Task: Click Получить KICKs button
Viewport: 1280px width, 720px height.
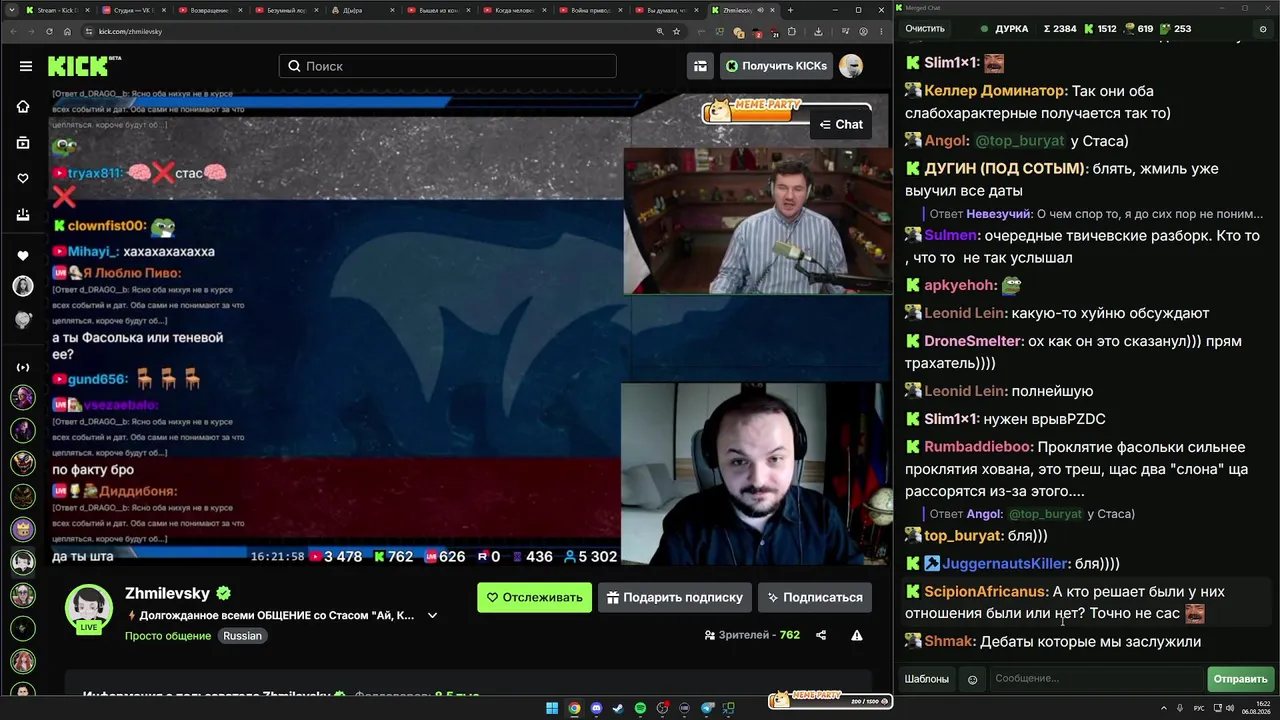Action: point(775,66)
